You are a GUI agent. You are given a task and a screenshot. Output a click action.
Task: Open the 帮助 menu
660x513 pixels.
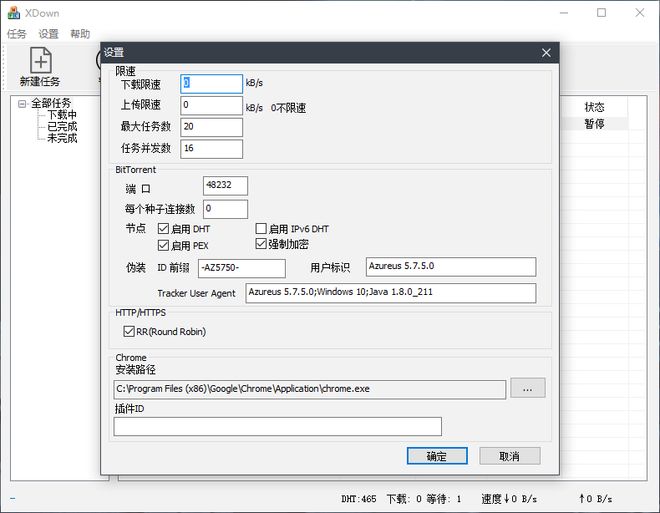[x=80, y=34]
